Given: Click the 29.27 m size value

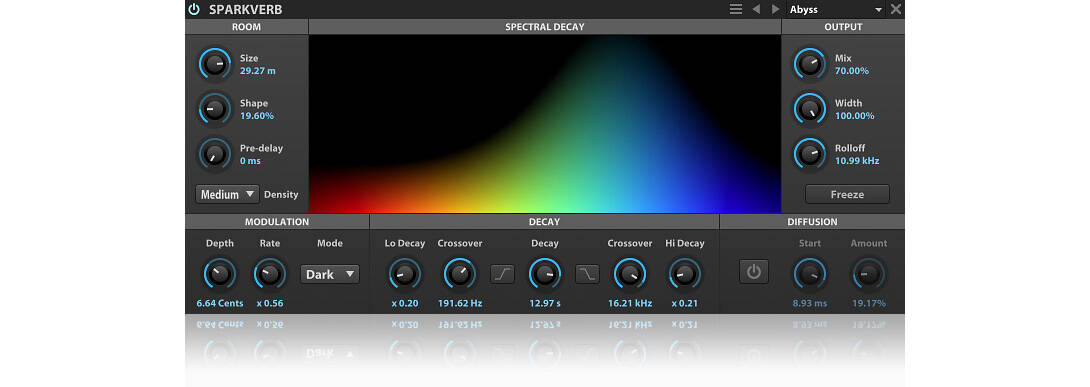Looking at the screenshot, I should (x=258, y=71).
